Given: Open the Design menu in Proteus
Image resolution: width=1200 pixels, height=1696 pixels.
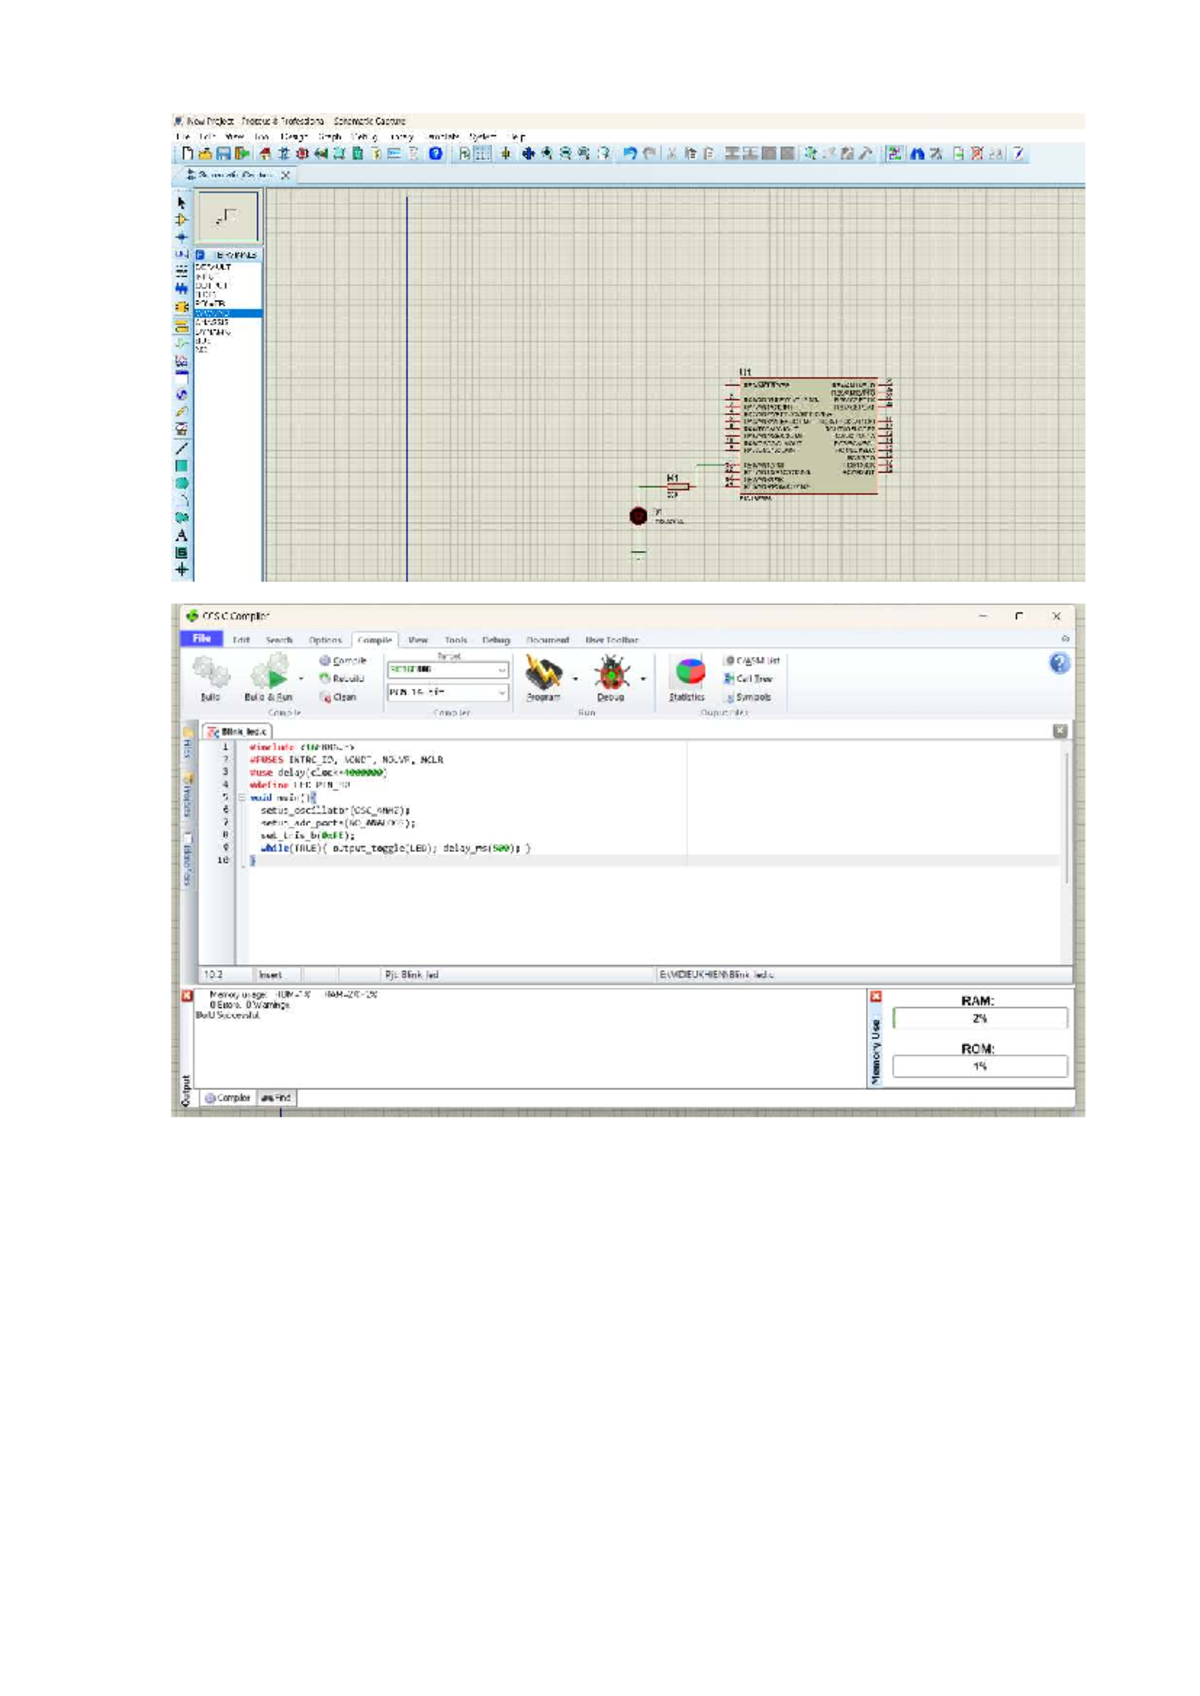Looking at the screenshot, I should click(294, 136).
